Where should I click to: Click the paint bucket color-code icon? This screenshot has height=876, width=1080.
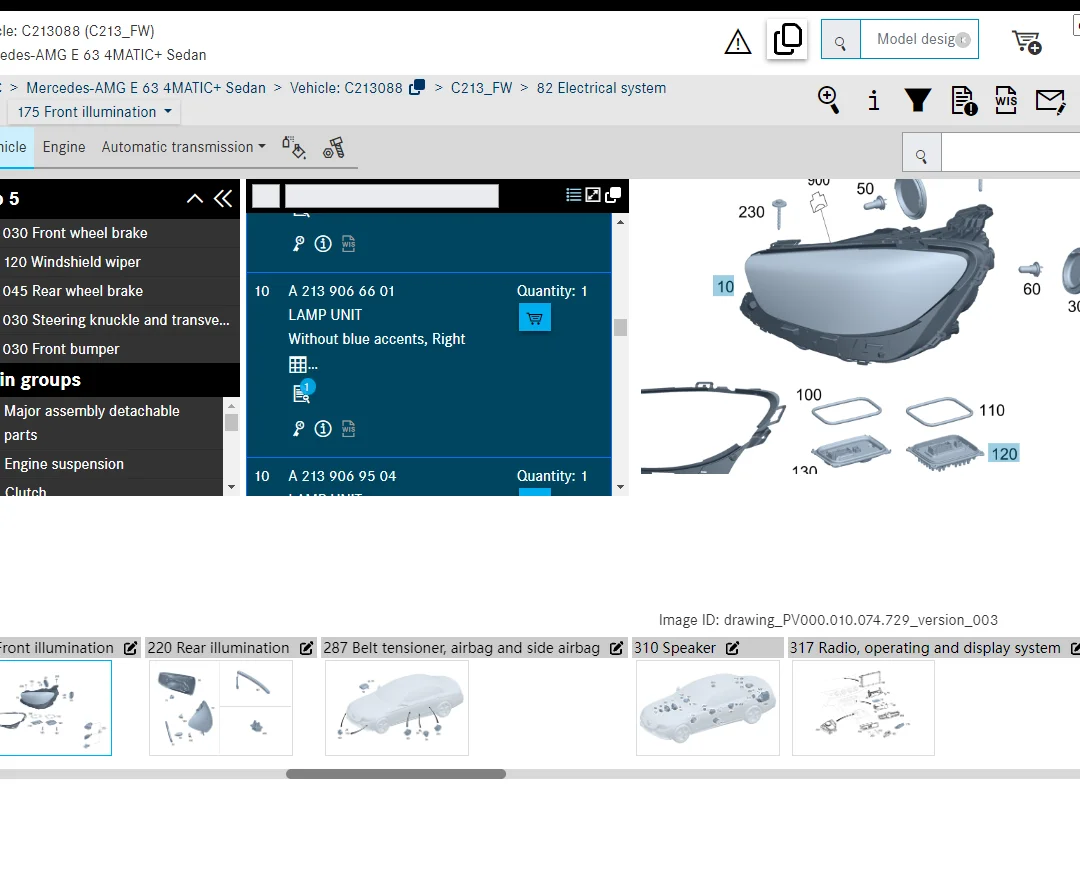pos(293,147)
